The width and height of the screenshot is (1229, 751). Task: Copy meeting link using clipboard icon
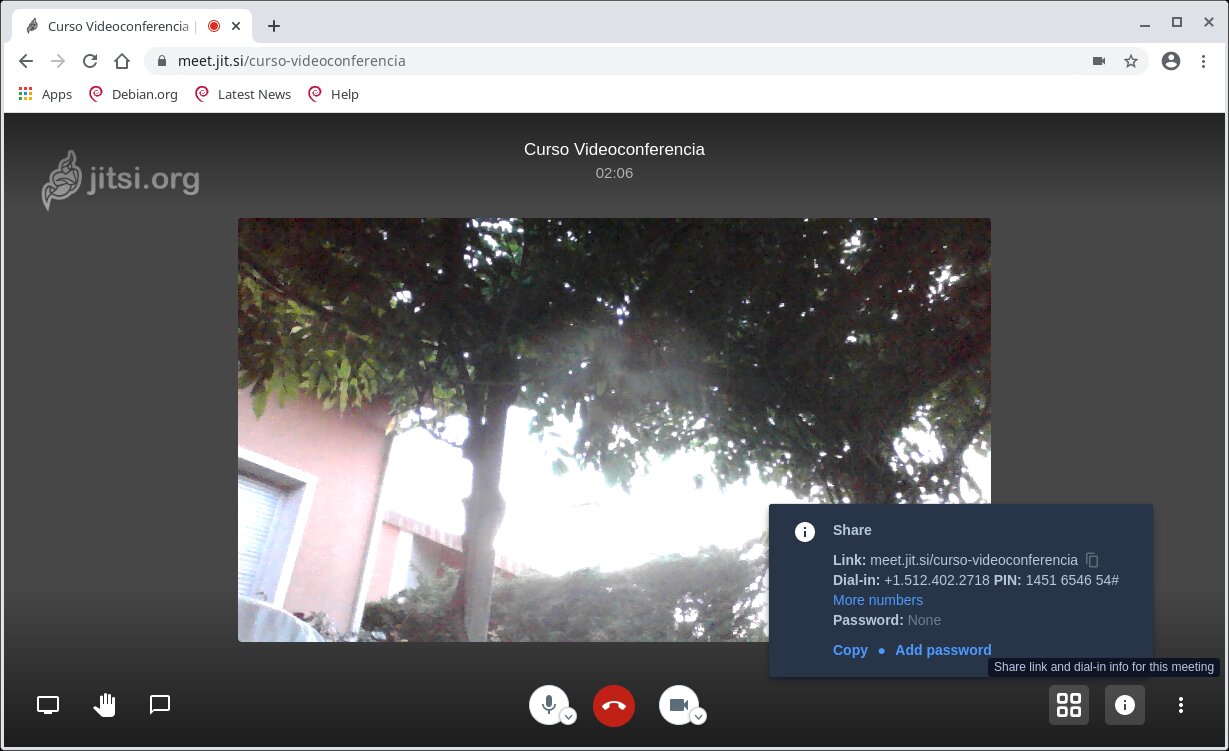tap(1093, 560)
